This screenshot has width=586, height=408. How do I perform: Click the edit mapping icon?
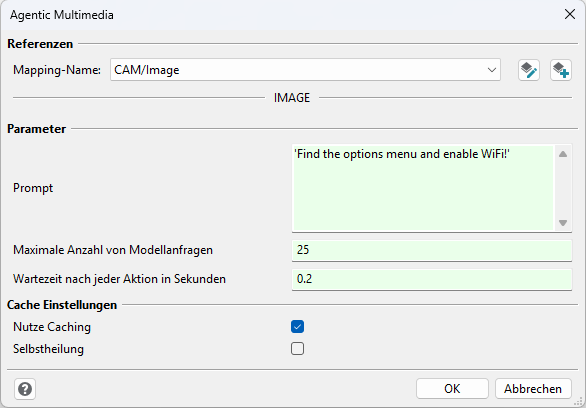pyautogui.click(x=529, y=70)
